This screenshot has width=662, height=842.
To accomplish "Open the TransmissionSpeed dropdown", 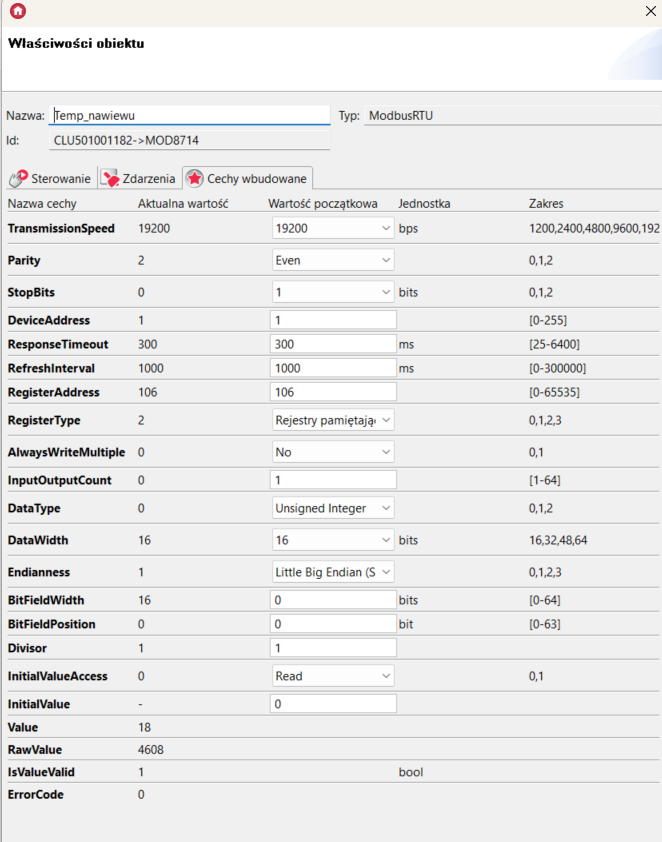I will tap(333, 229).
